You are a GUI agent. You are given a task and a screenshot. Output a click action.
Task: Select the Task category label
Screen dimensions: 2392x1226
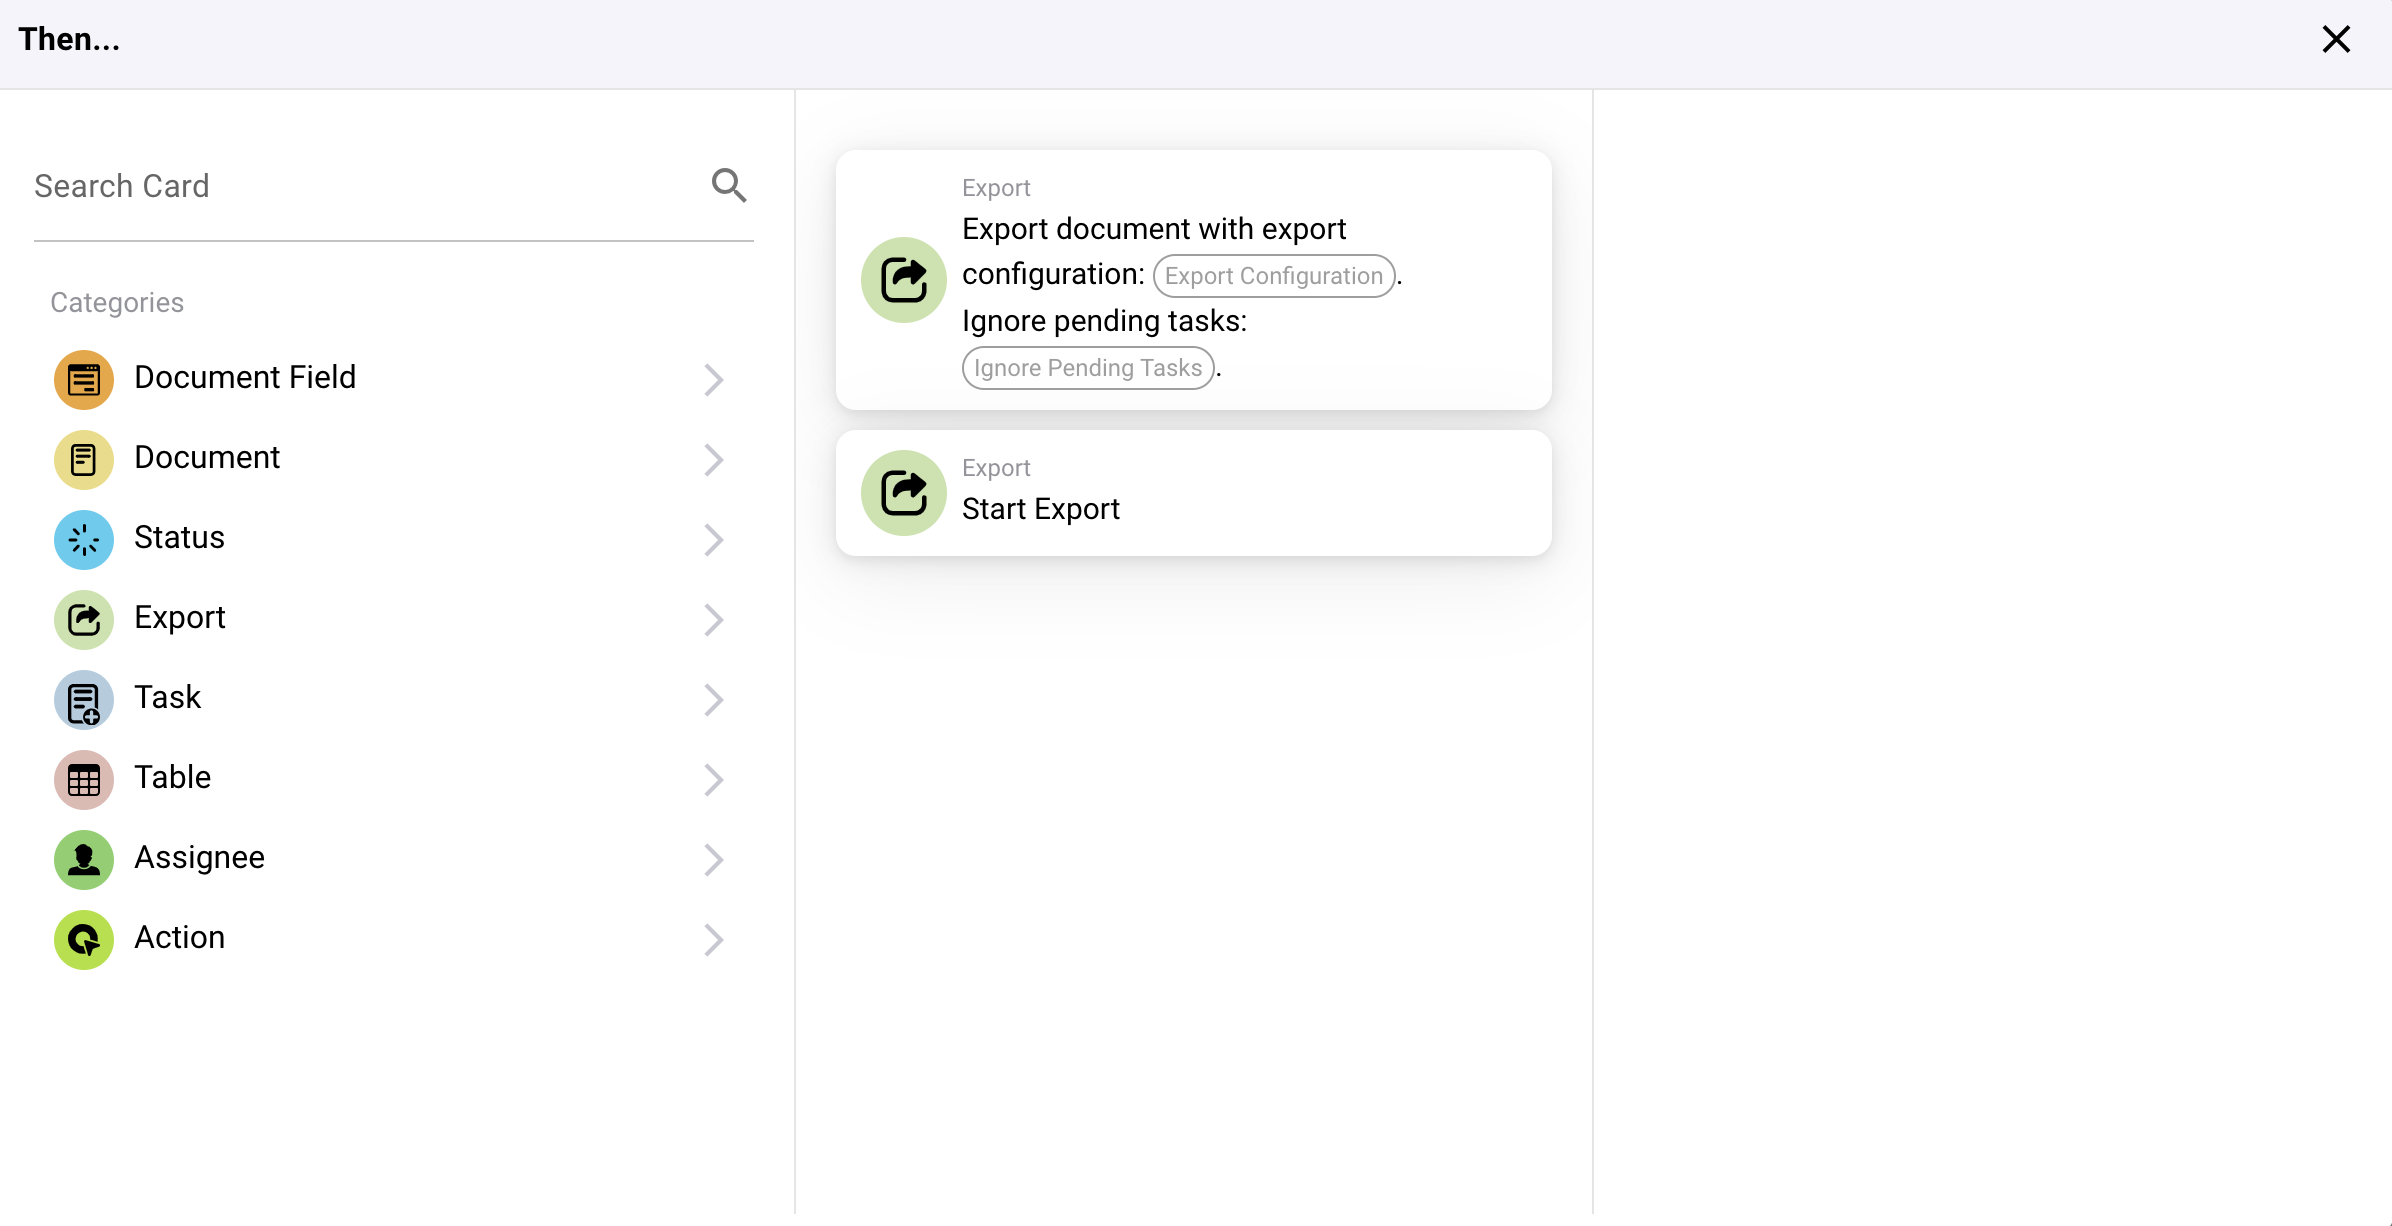tap(168, 698)
